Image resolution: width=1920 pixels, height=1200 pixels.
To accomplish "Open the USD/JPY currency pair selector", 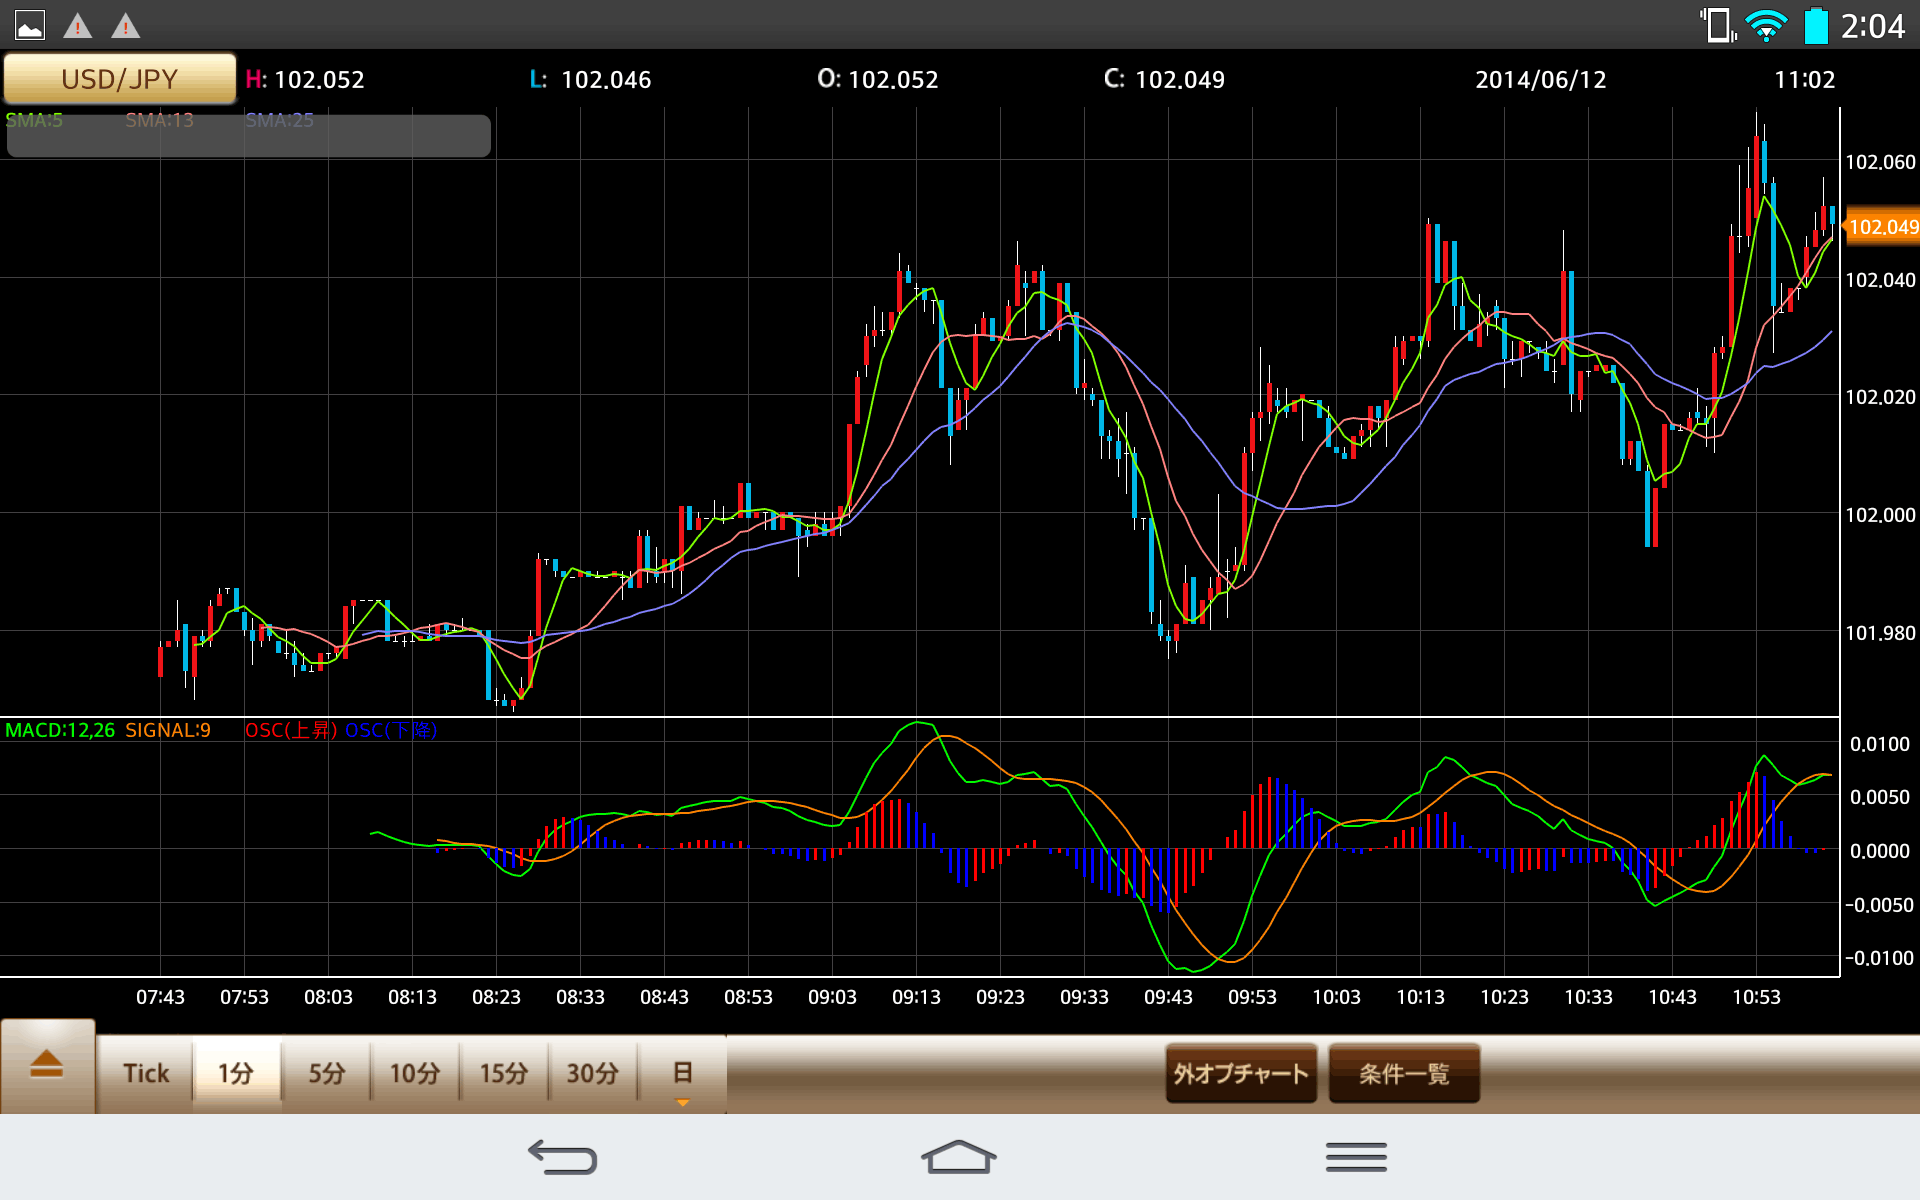I will pyautogui.click(x=120, y=79).
